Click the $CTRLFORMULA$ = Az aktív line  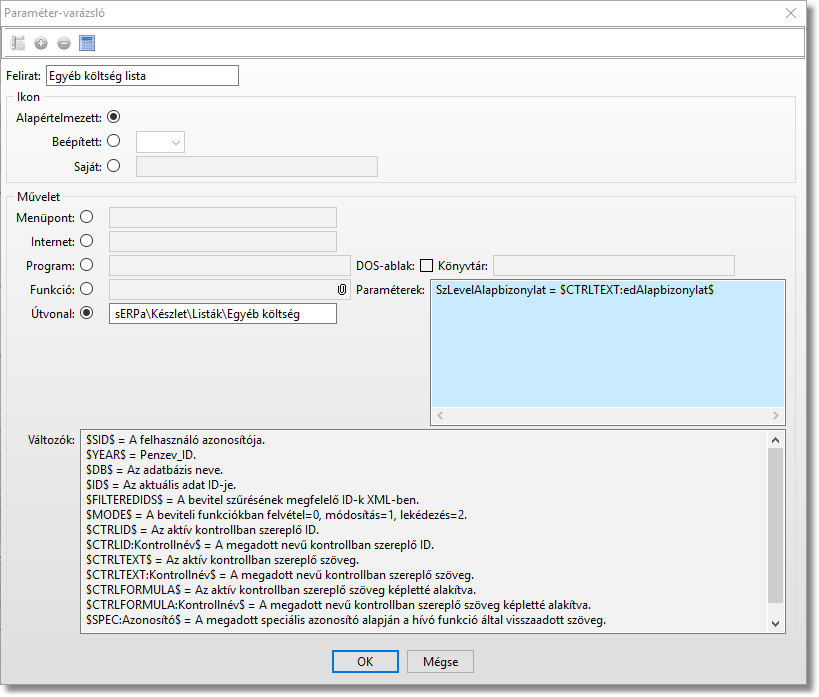click(x=281, y=590)
